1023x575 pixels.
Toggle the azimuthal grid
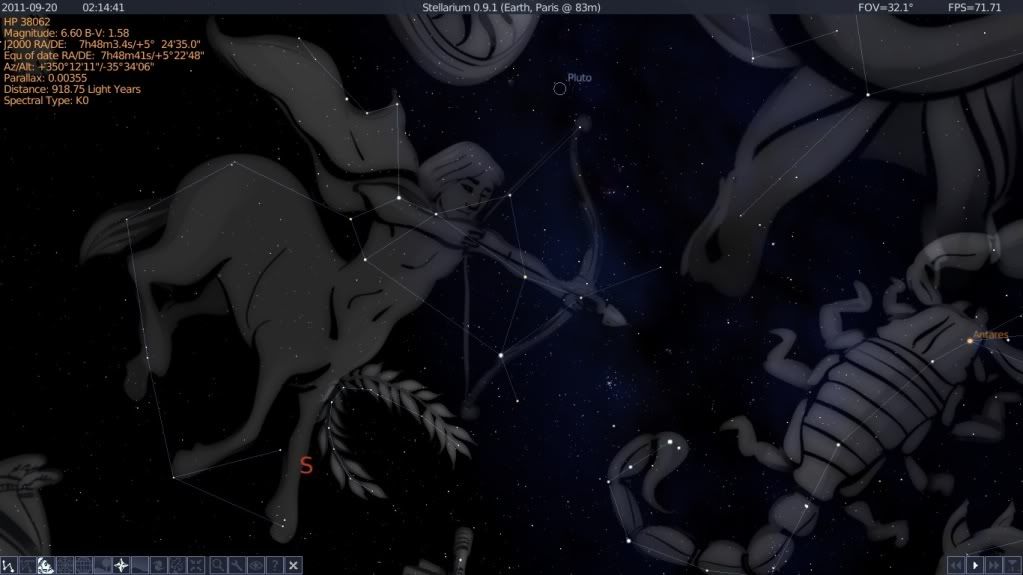(x=65, y=565)
